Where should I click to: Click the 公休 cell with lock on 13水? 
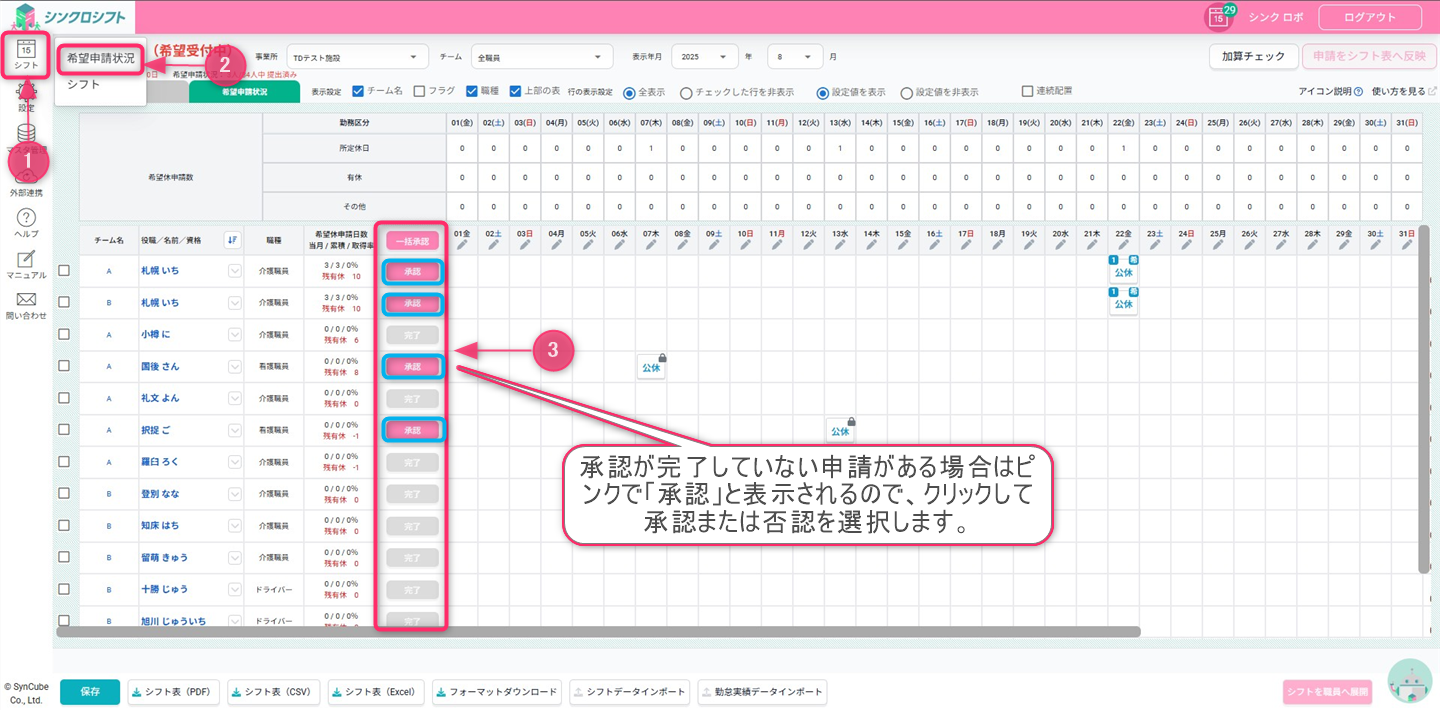840,431
